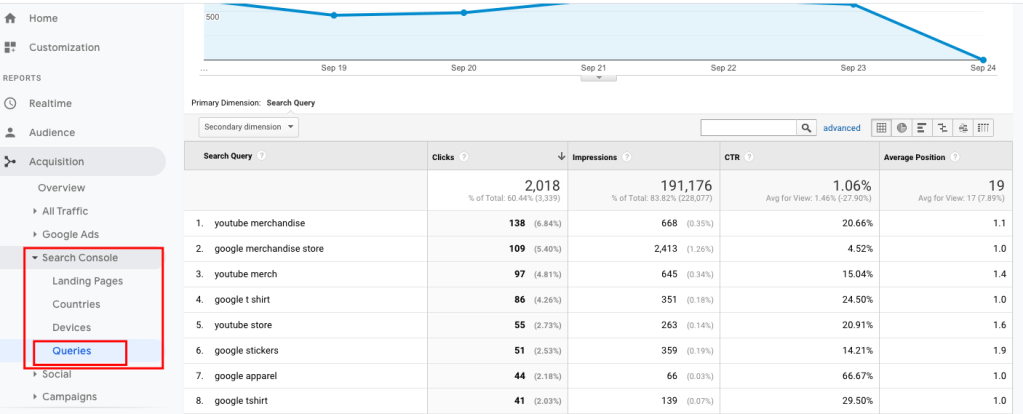This screenshot has width=1023, height=414.
Task: Select the data table grid view
Action: [x=881, y=128]
